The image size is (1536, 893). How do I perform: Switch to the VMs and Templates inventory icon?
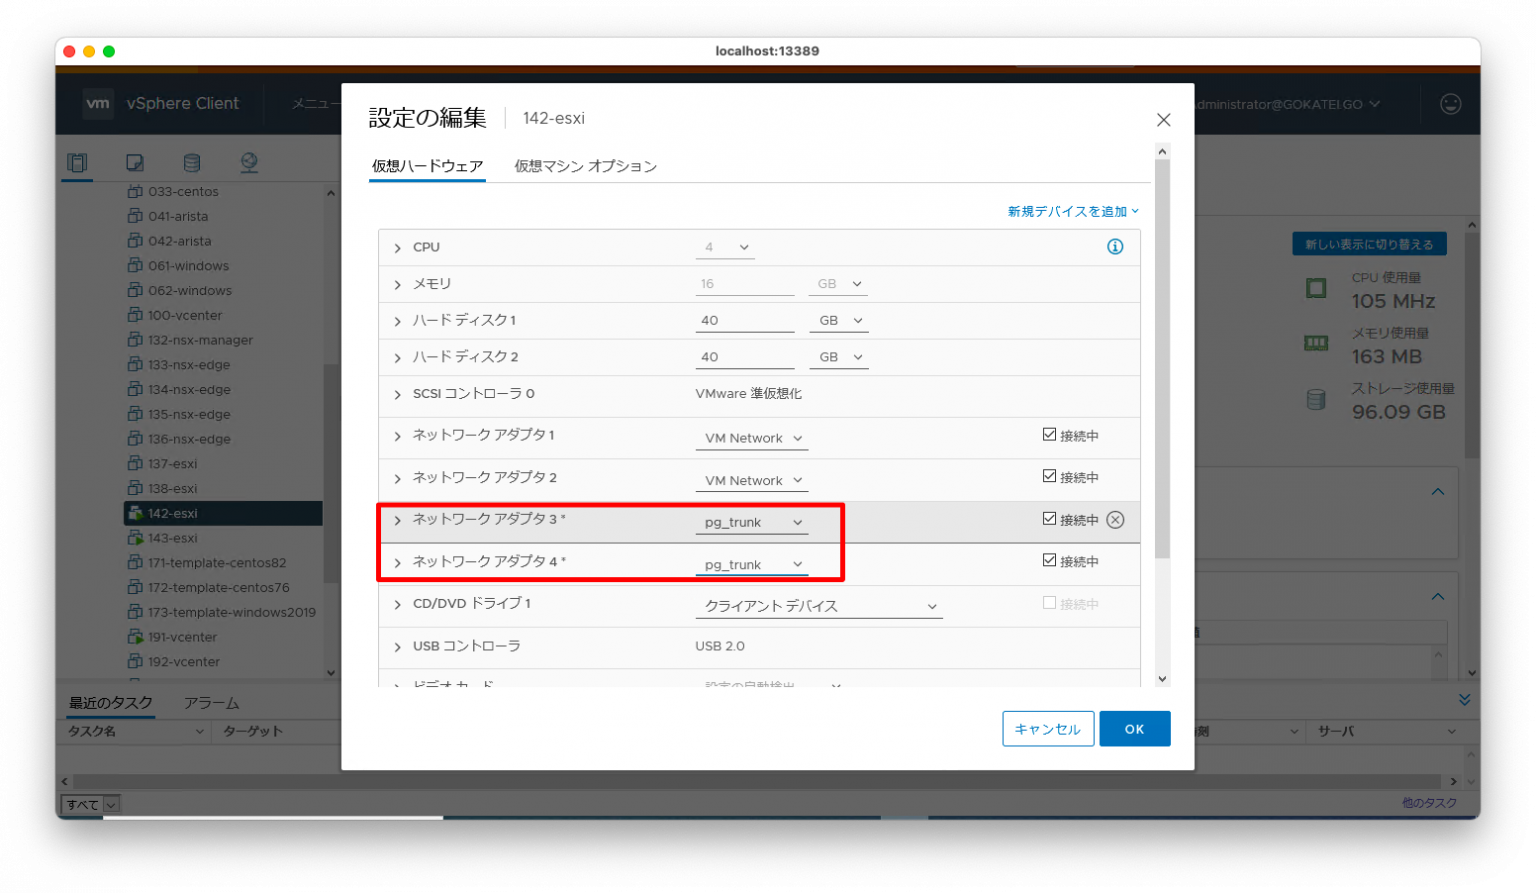tap(134, 161)
